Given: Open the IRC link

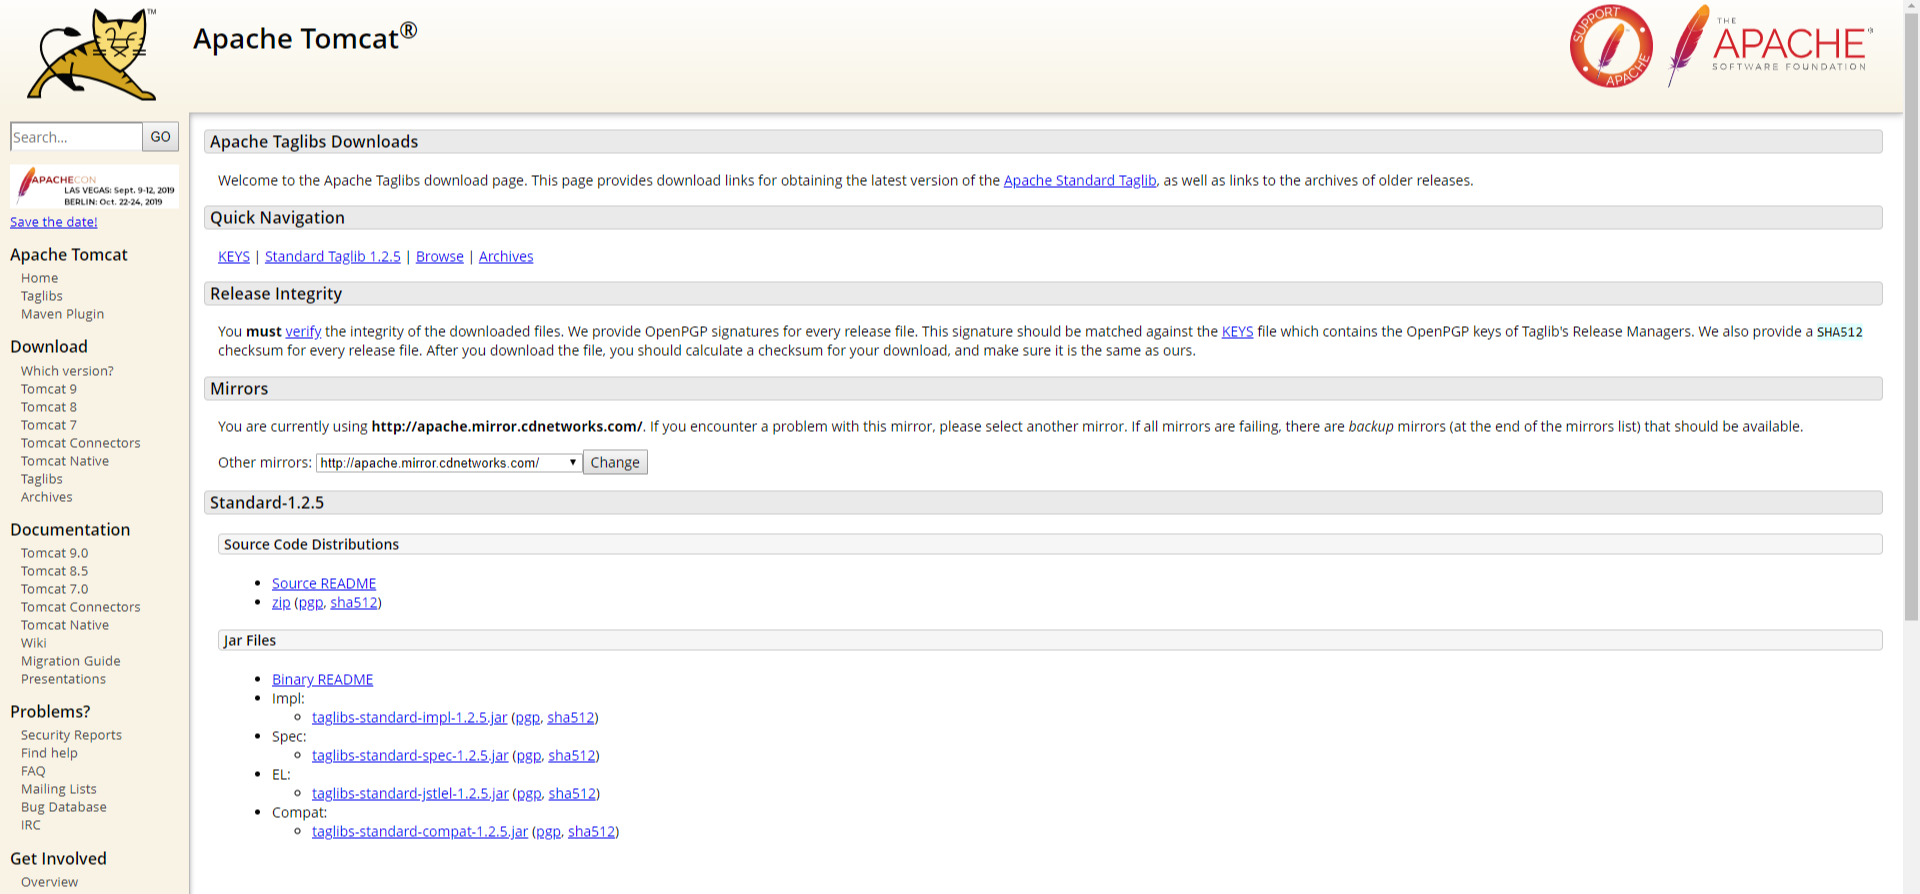Looking at the screenshot, I should [x=31, y=825].
